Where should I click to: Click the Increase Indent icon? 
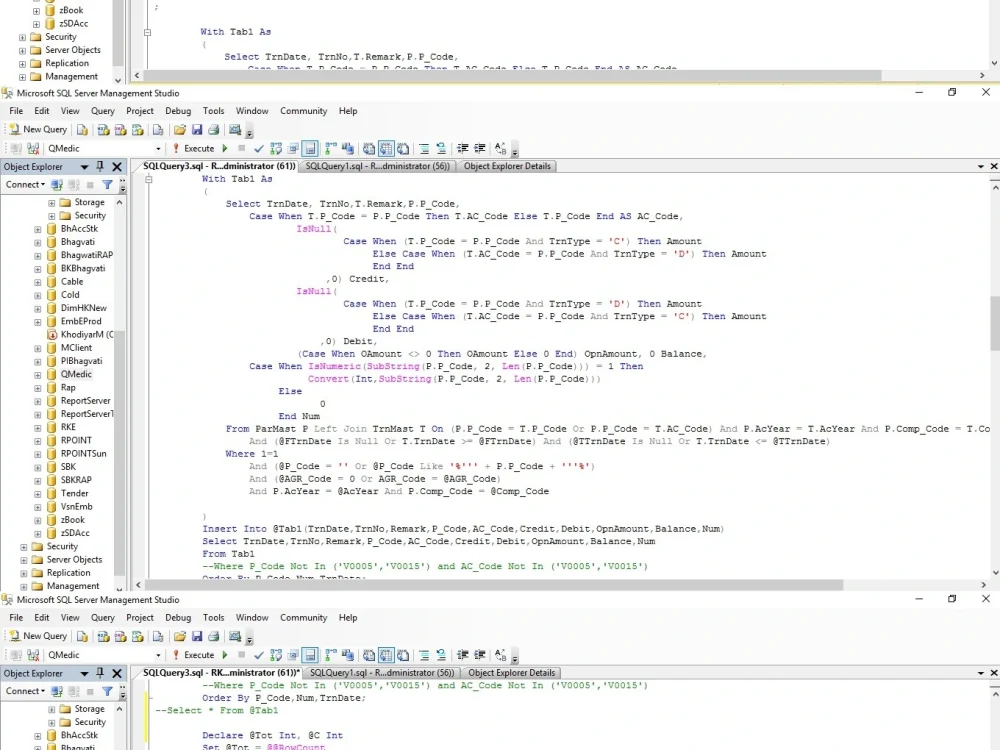(479, 147)
